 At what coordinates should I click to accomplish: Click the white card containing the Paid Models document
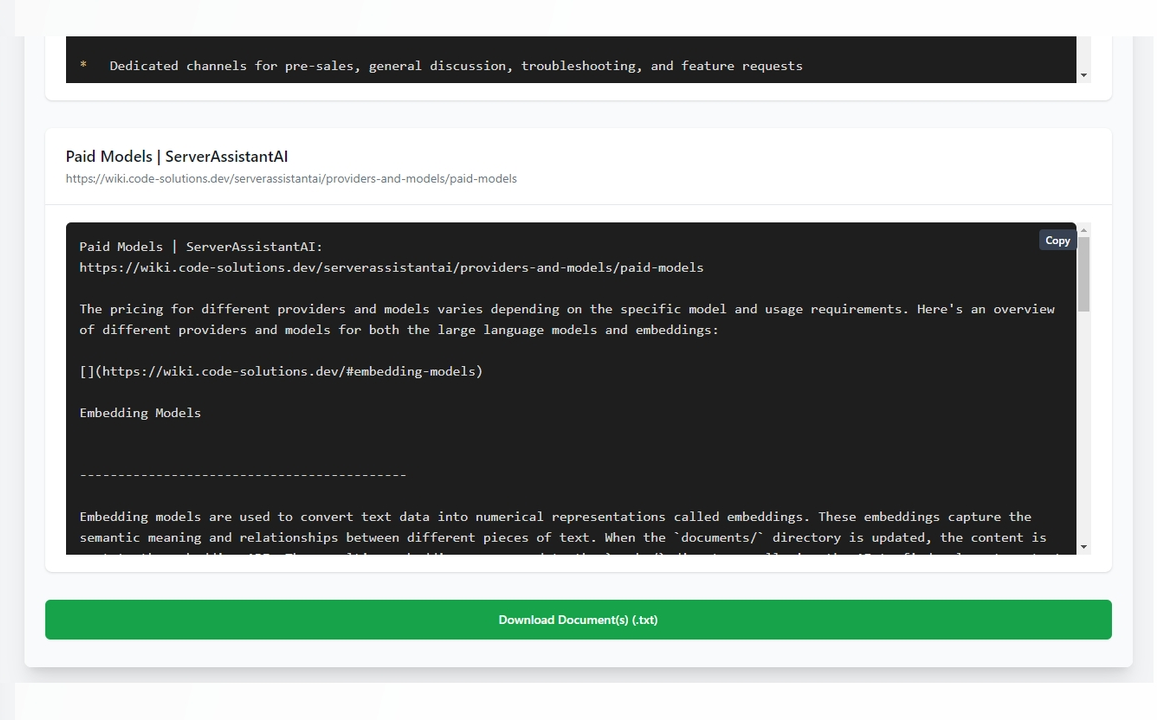578,165
